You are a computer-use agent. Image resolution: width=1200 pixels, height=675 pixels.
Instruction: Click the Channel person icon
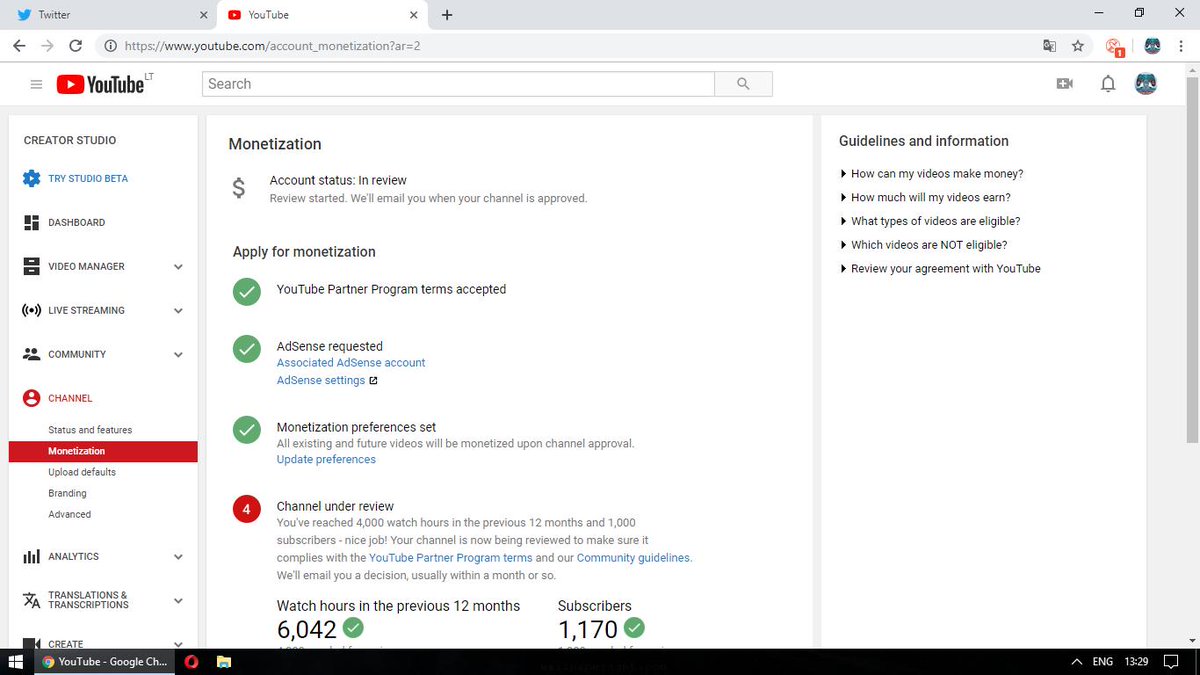pos(31,398)
